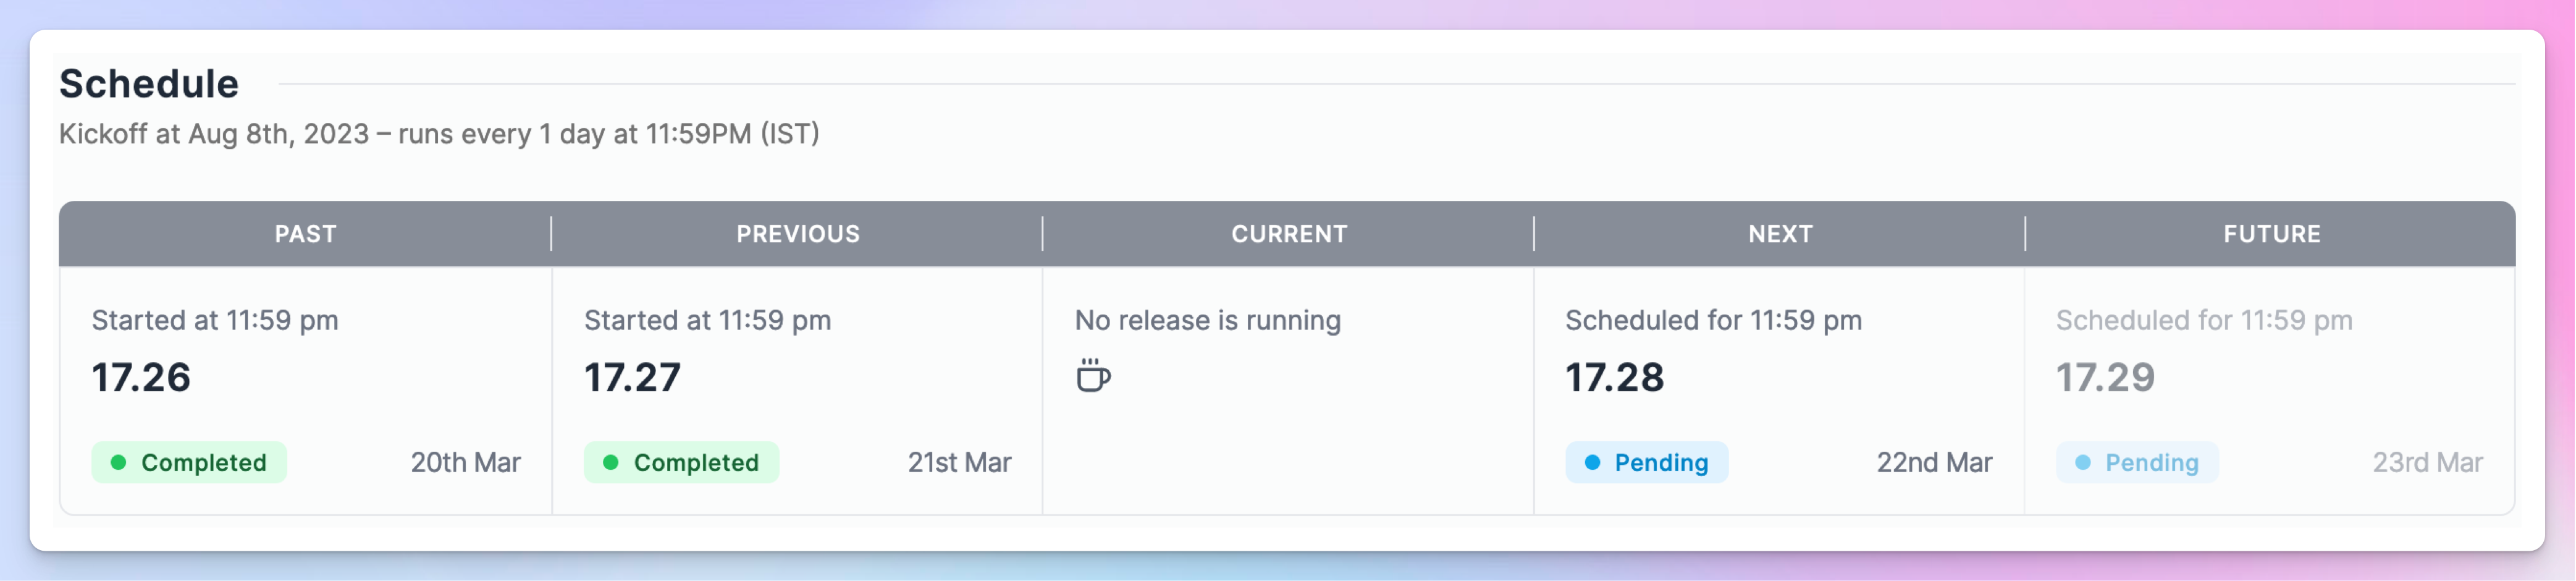Click the Completed badge for 21st Mar
This screenshot has width=2576, height=581.
681,462
